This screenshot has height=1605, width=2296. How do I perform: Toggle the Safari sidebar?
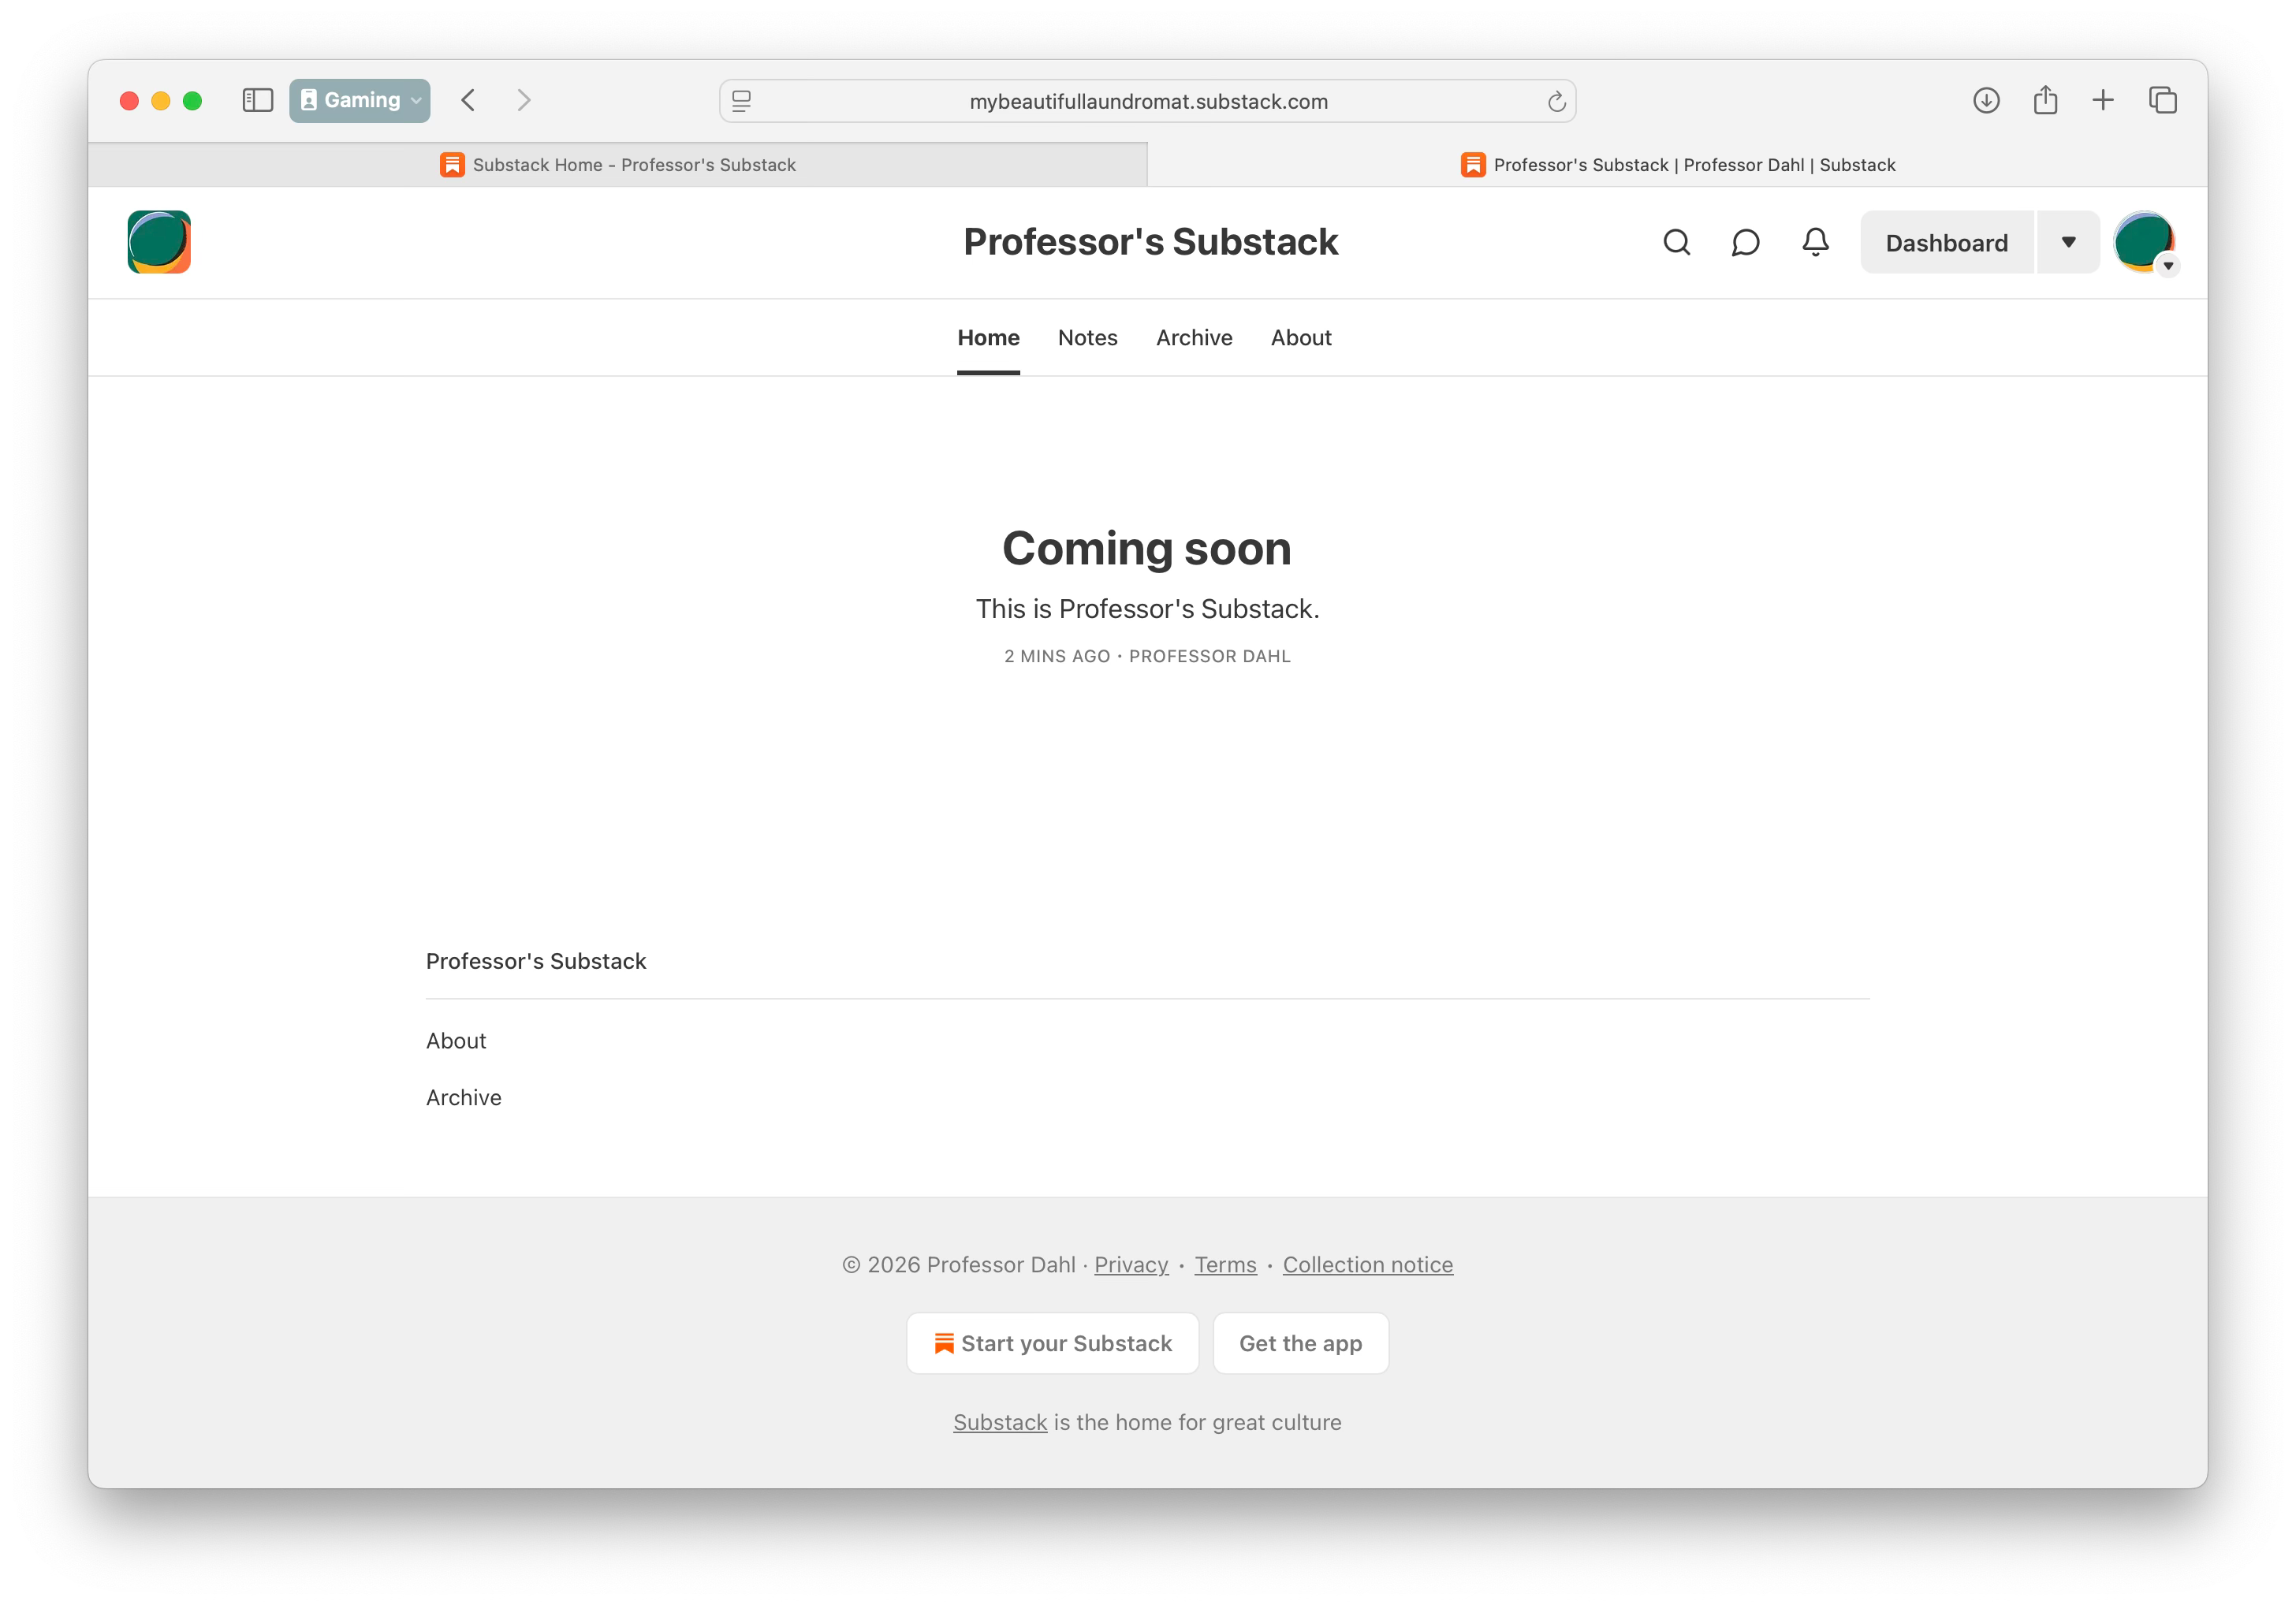coord(257,100)
